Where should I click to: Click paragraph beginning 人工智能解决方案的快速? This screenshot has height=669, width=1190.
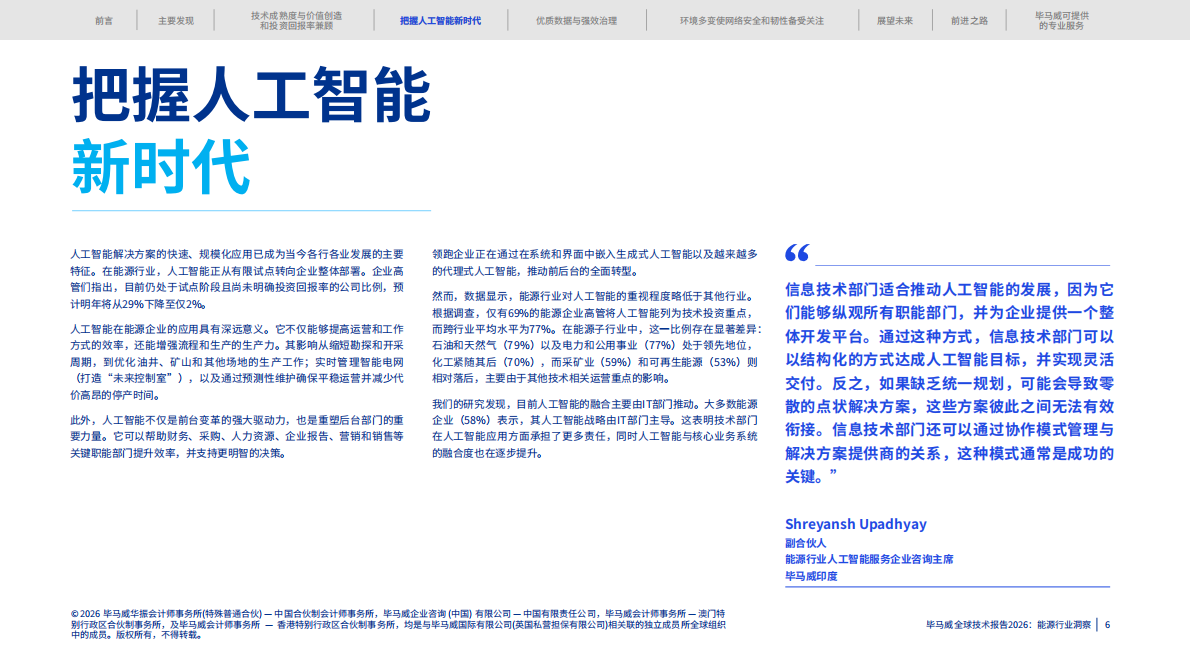coord(237,279)
